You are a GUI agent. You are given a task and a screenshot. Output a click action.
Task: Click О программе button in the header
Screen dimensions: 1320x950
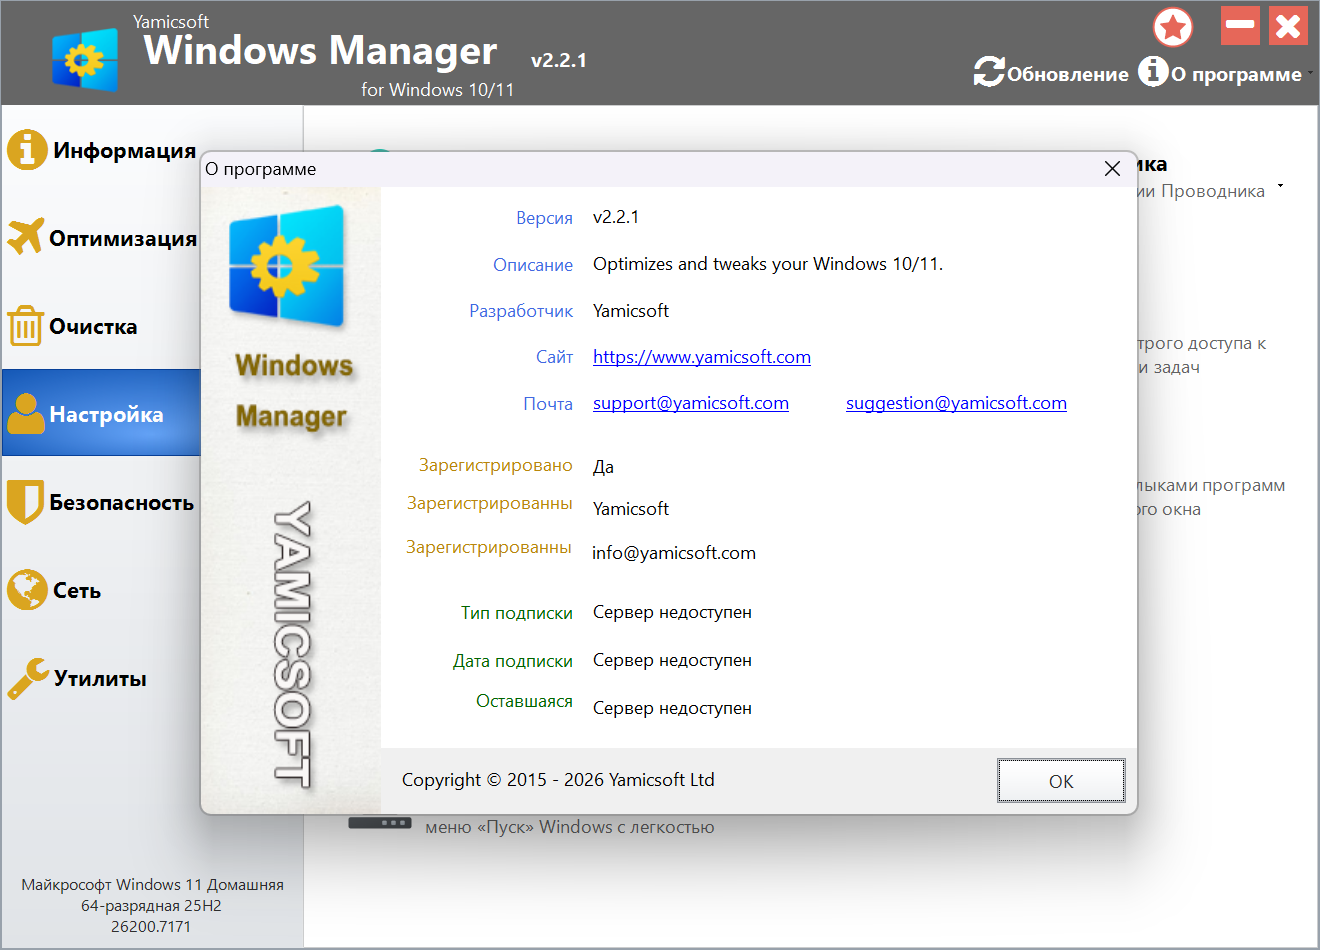(1221, 73)
